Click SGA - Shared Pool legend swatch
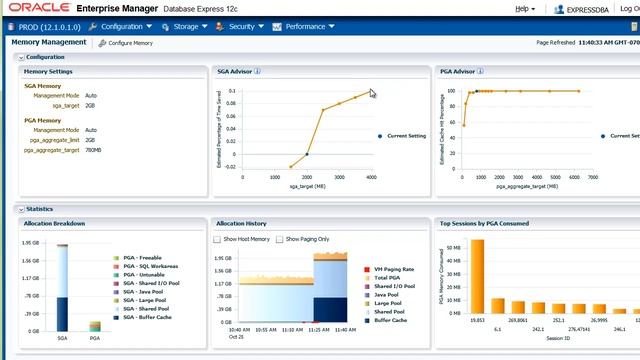The image size is (640, 360). 116,309
